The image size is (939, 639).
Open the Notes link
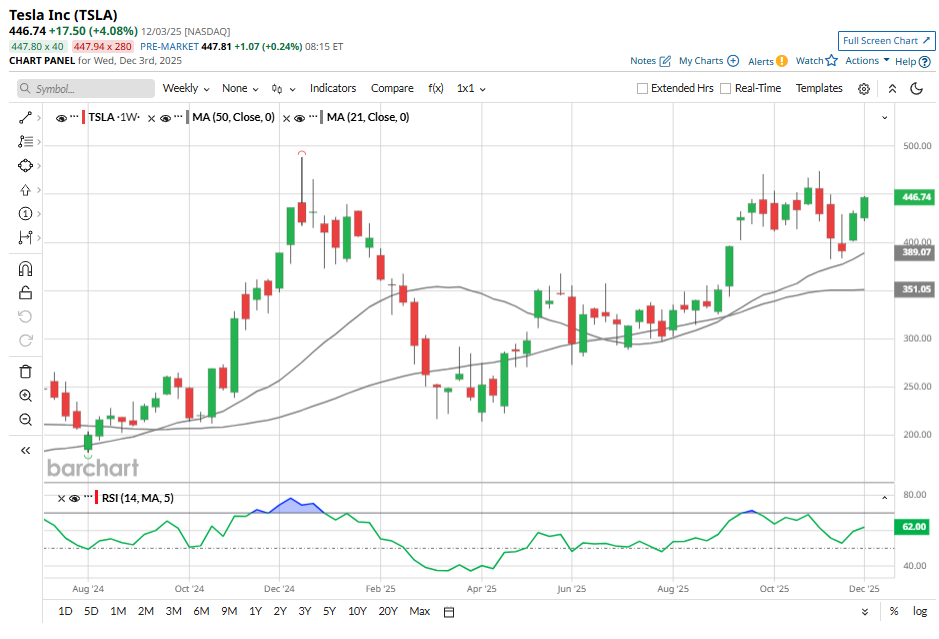(650, 60)
